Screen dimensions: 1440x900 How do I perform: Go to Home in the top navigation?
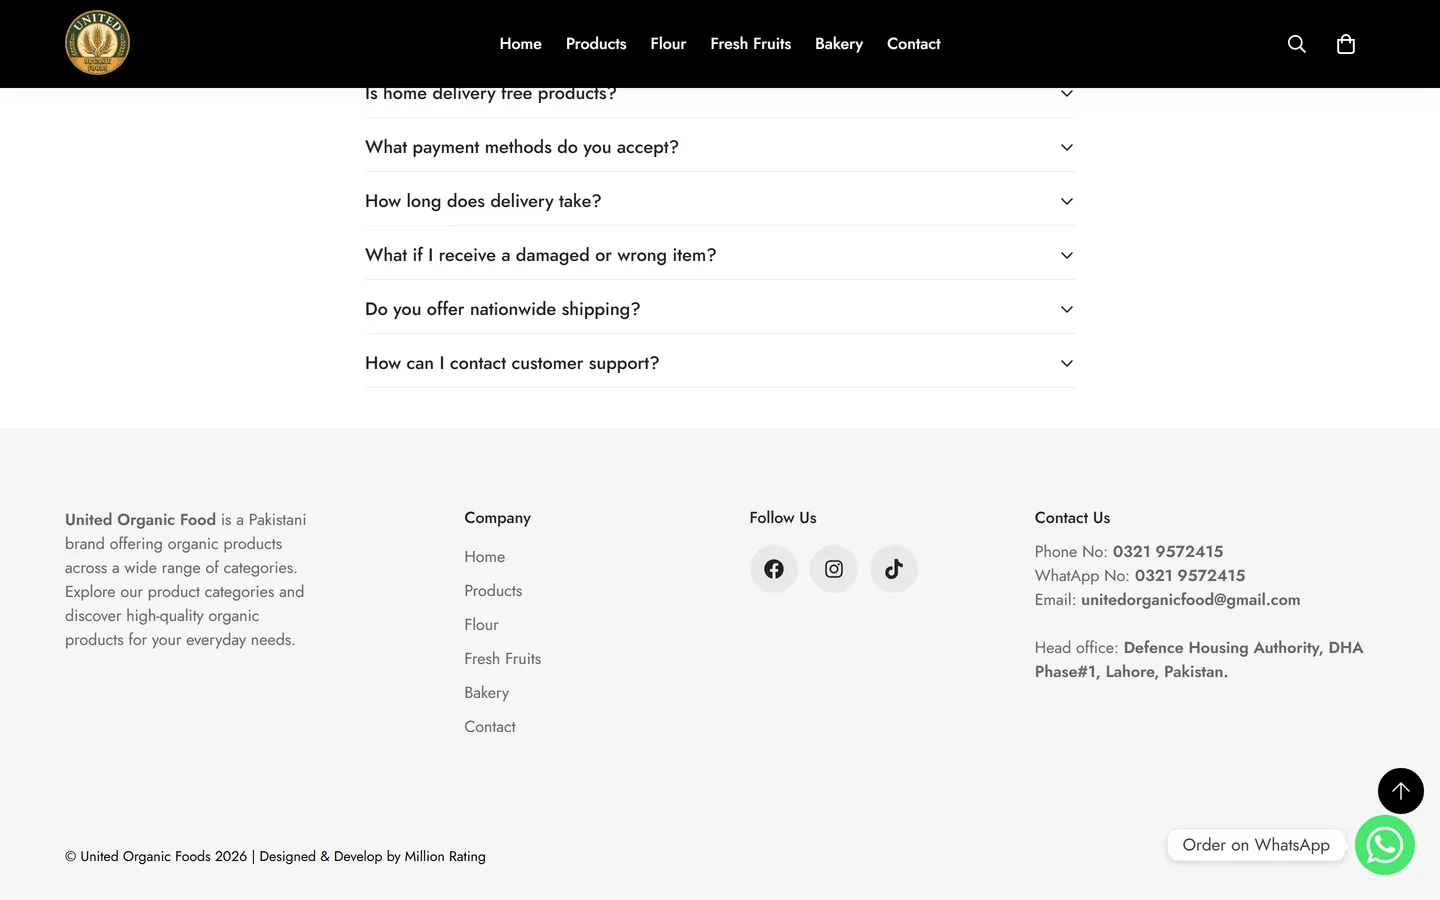521,44
